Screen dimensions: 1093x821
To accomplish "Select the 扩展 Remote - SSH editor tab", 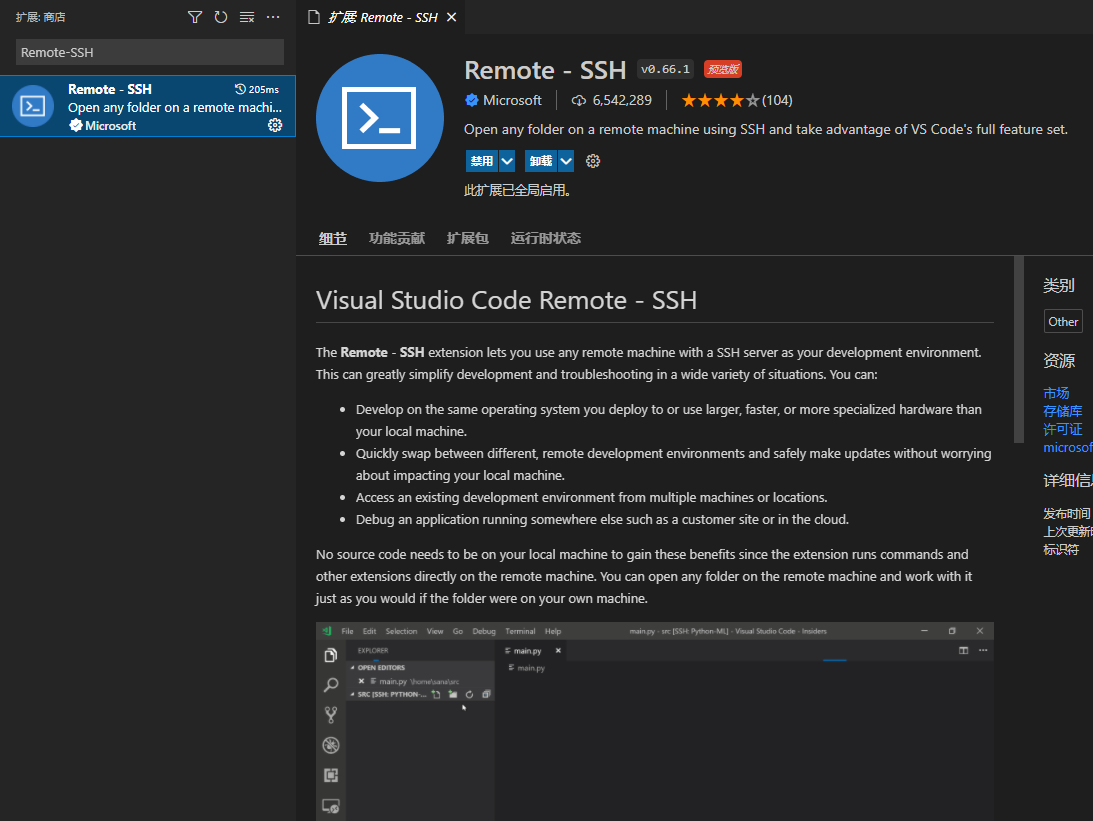I will click(x=383, y=17).
